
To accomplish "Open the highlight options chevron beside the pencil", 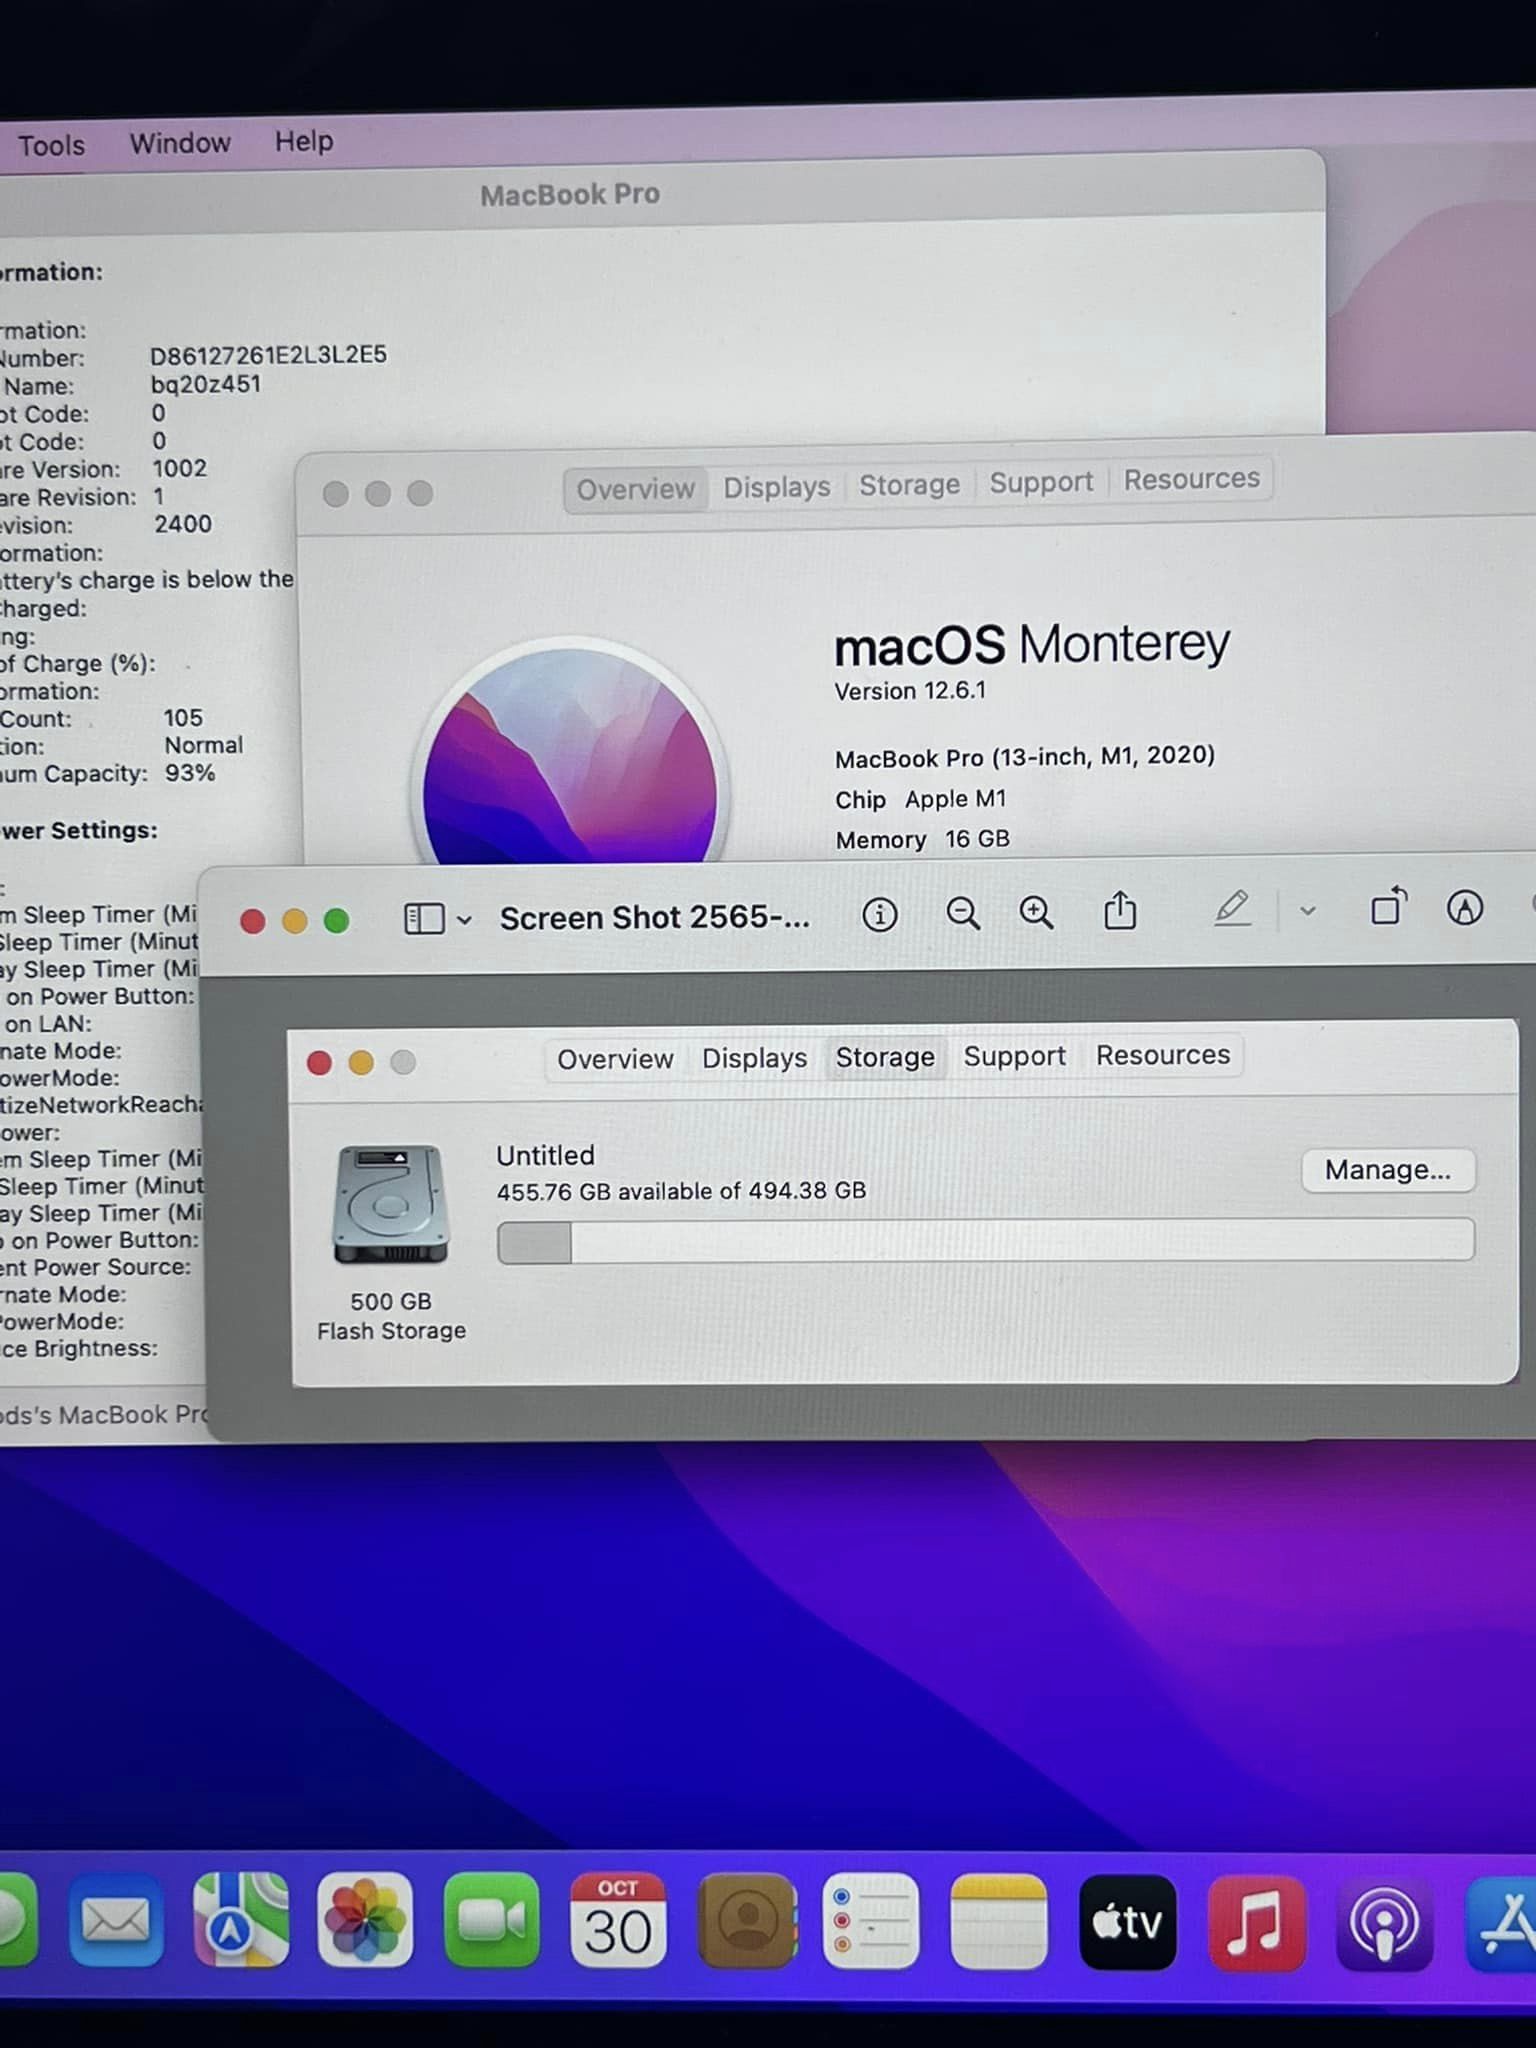I will pos(1307,911).
